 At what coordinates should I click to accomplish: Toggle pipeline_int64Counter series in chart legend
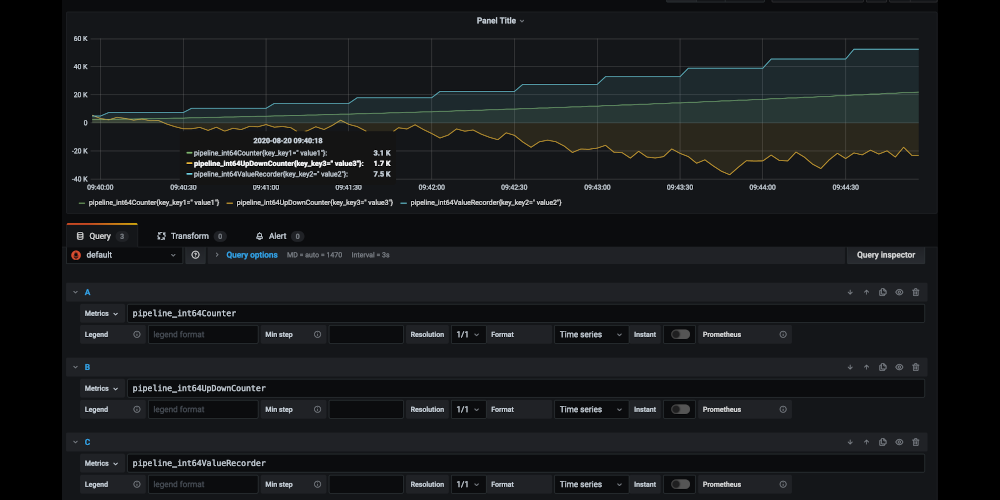pos(154,202)
